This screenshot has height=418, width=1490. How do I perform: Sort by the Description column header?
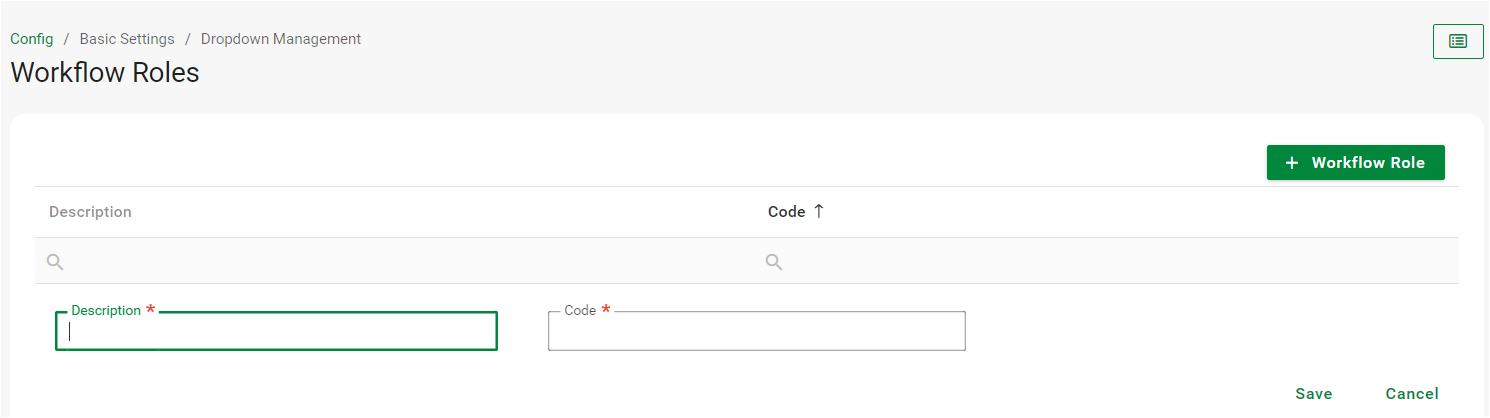point(90,212)
